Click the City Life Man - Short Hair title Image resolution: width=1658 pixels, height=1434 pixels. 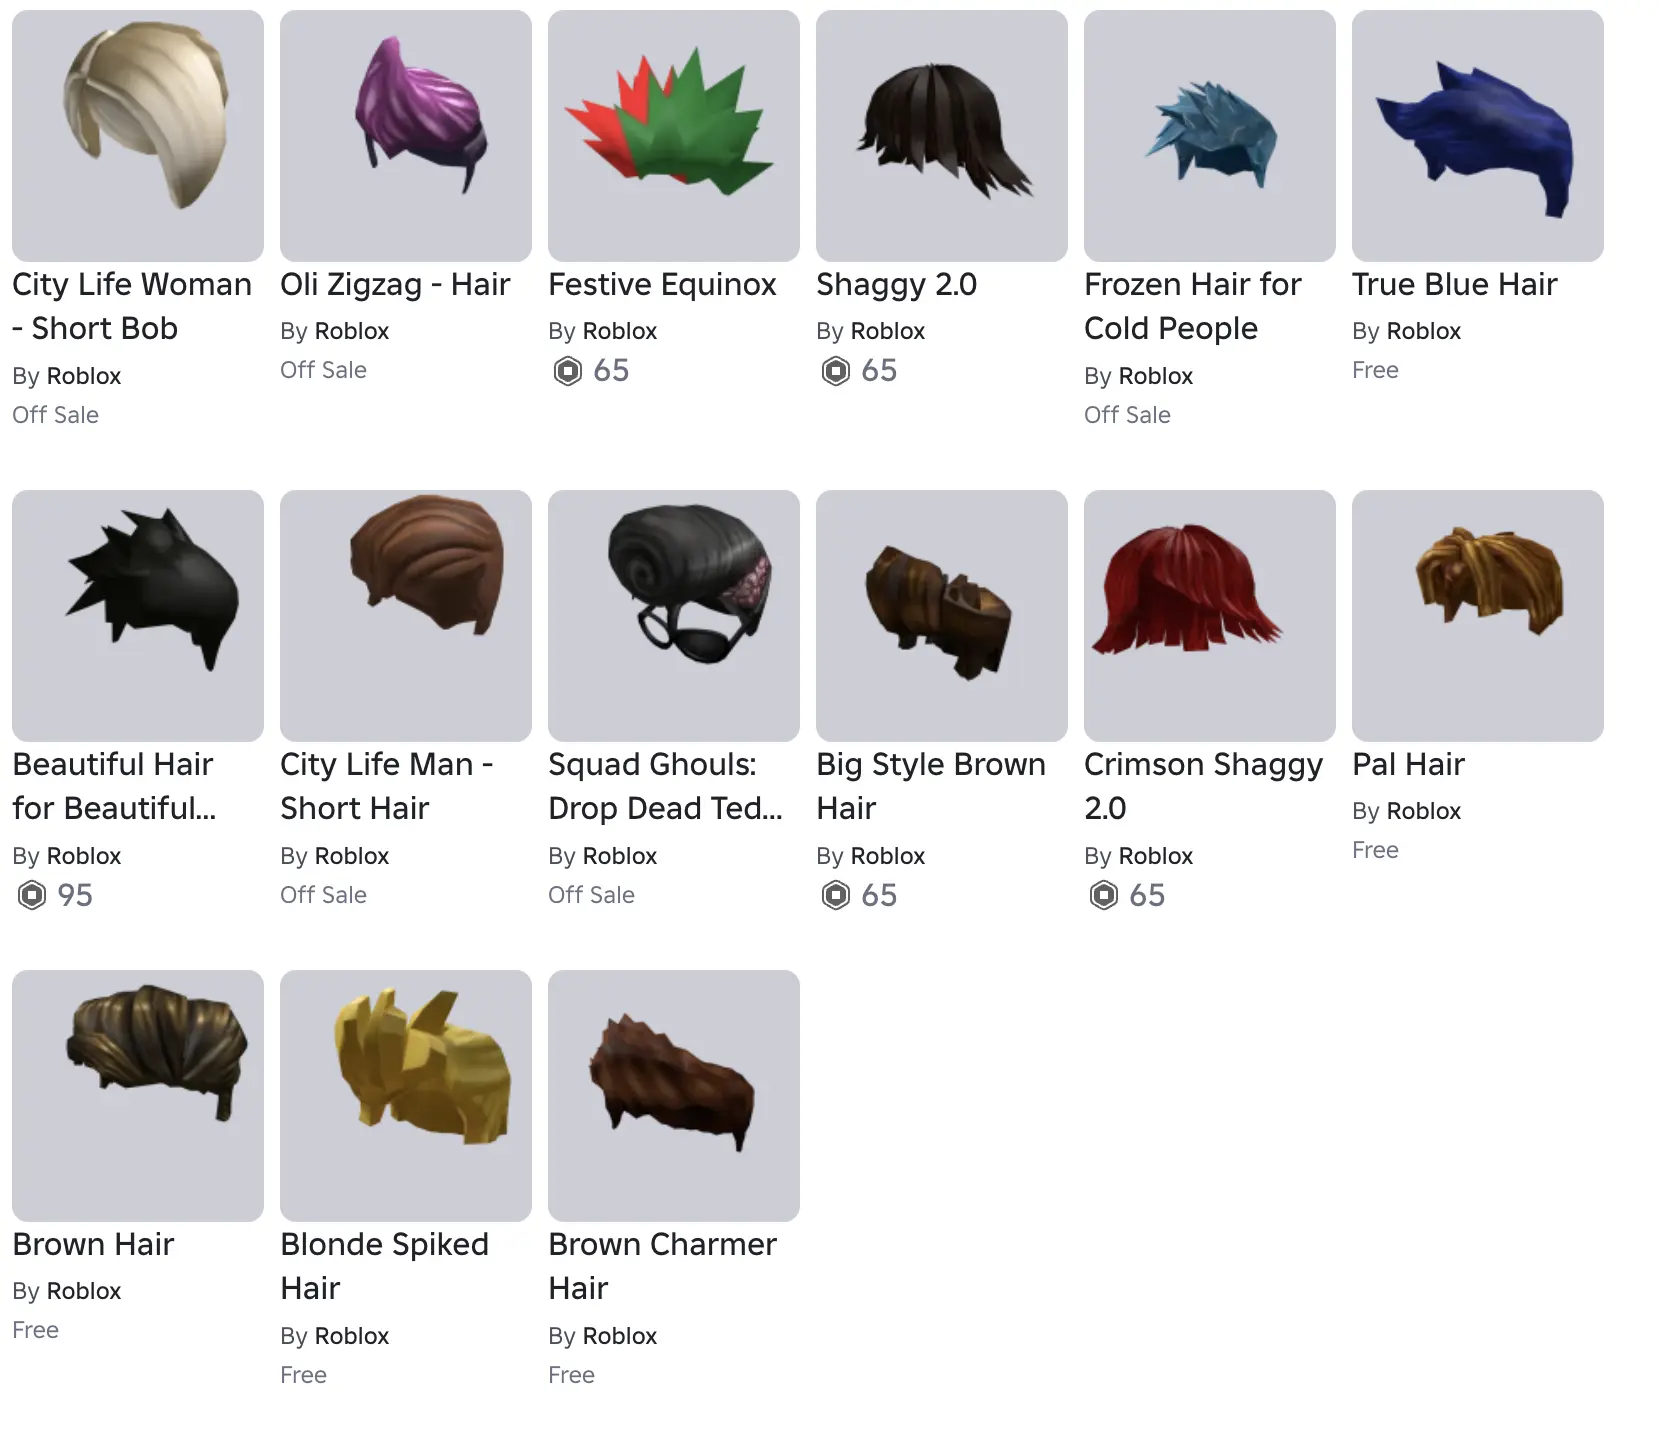click(386, 786)
